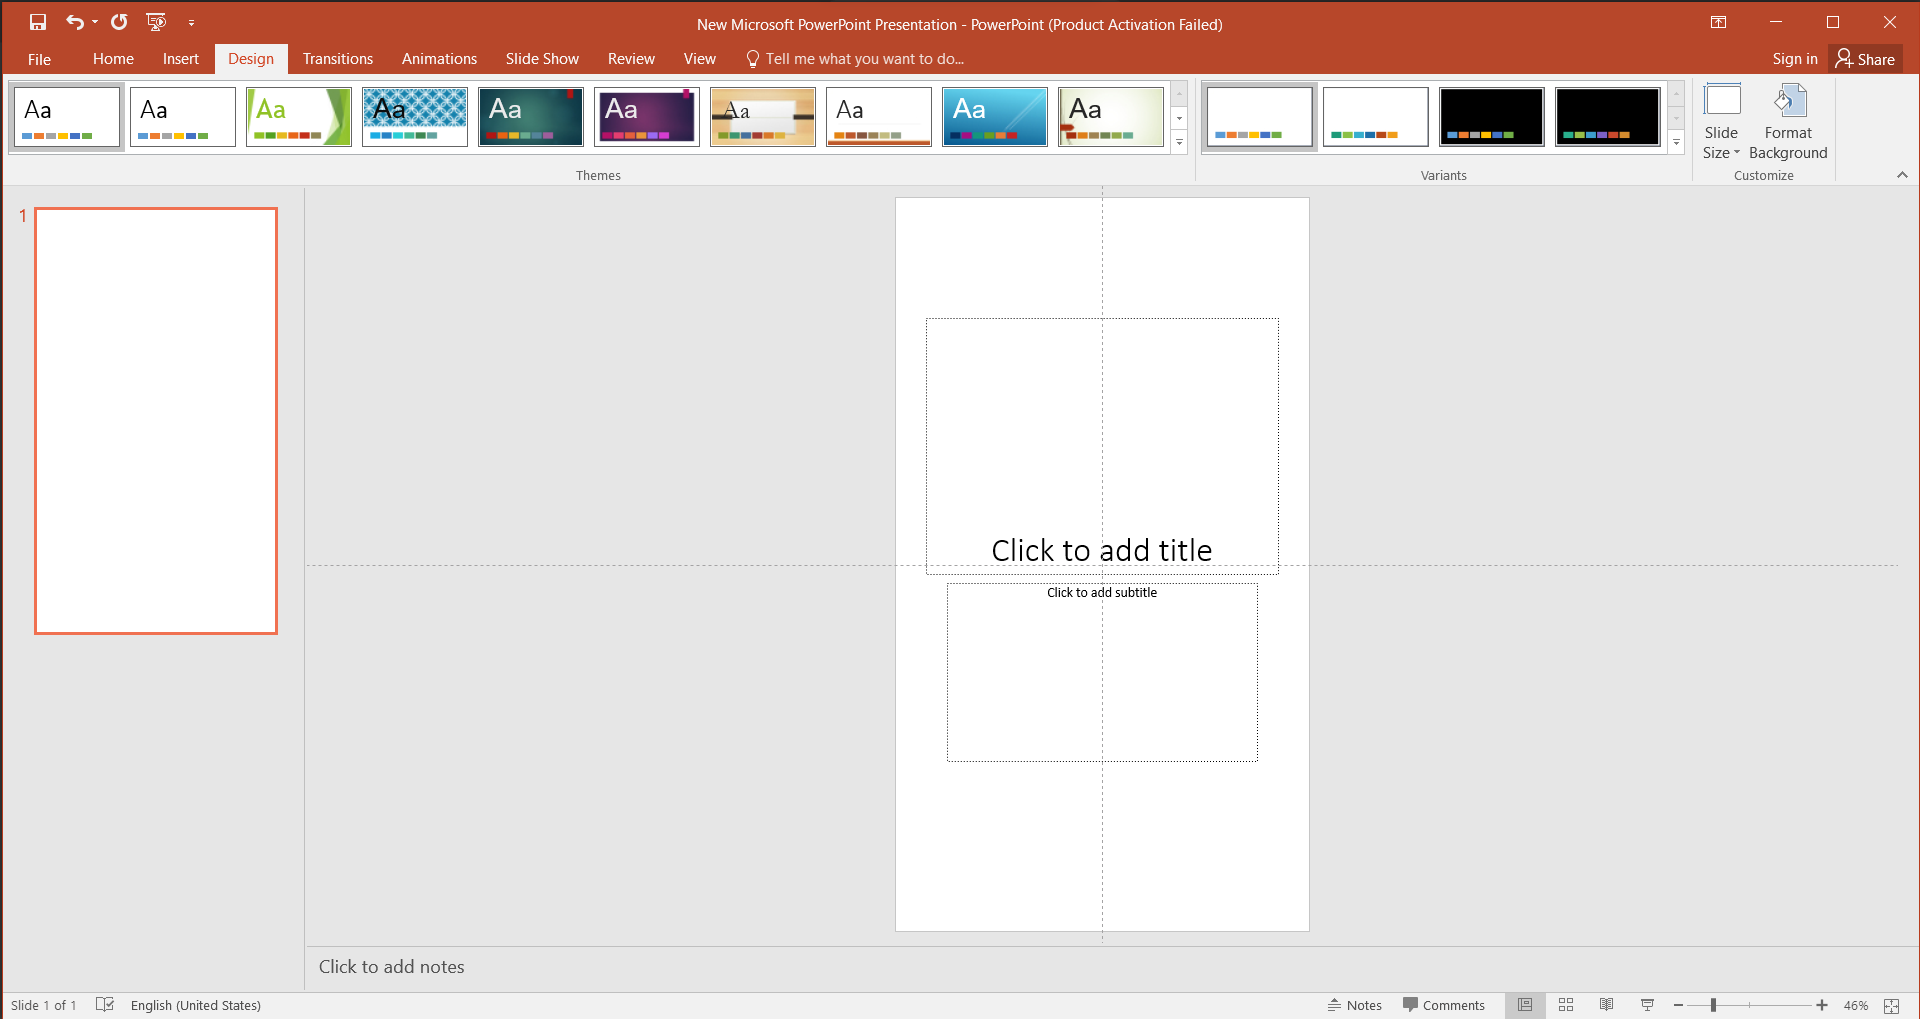Expand the Variants gallery More arrow
Image resolution: width=1920 pixels, height=1019 pixels.
pyautogui.click(x=1677, y=142)
